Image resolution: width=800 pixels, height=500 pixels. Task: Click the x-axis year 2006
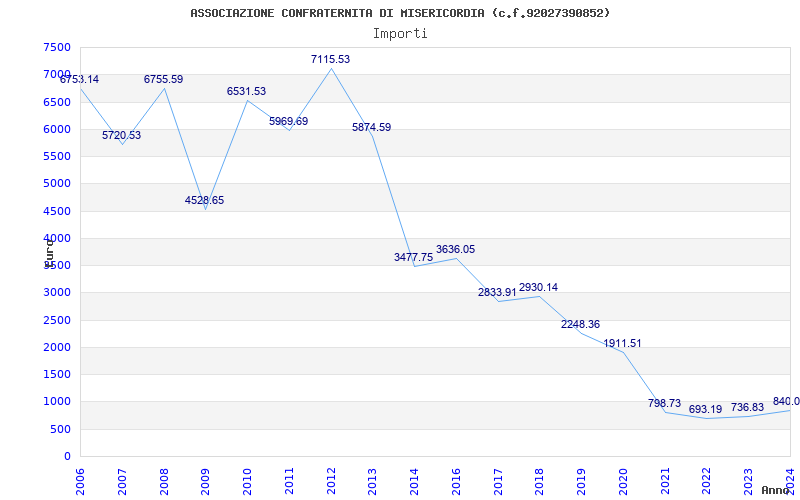tap(81, 482)
